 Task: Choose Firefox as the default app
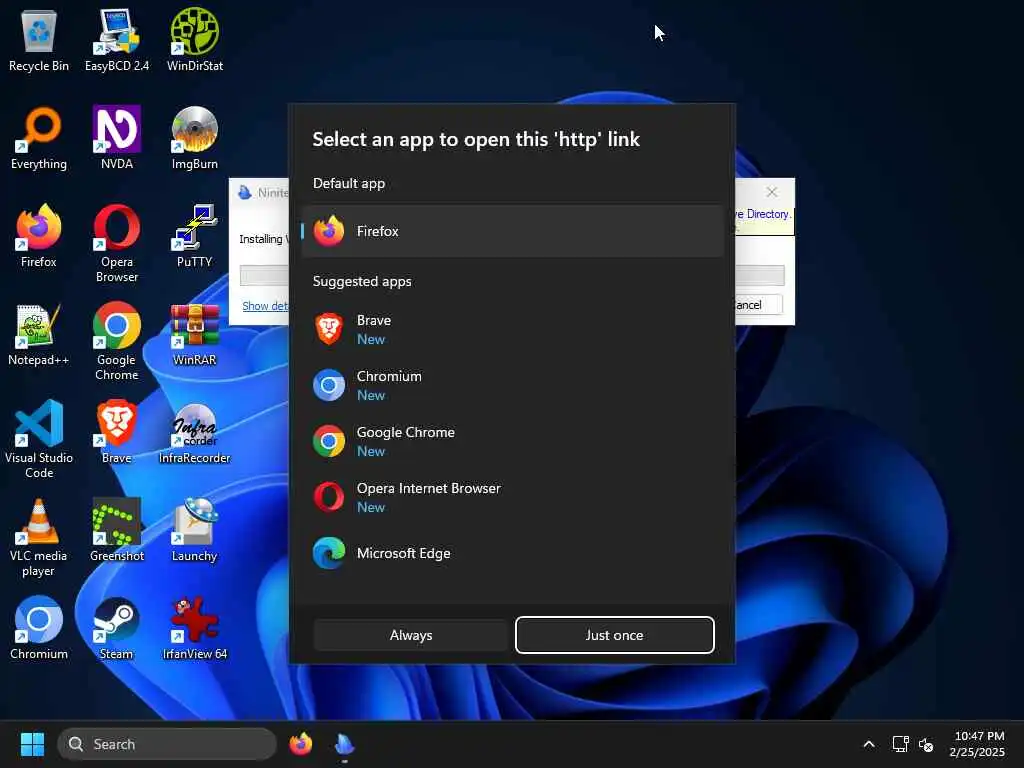(x=513, y=231)
